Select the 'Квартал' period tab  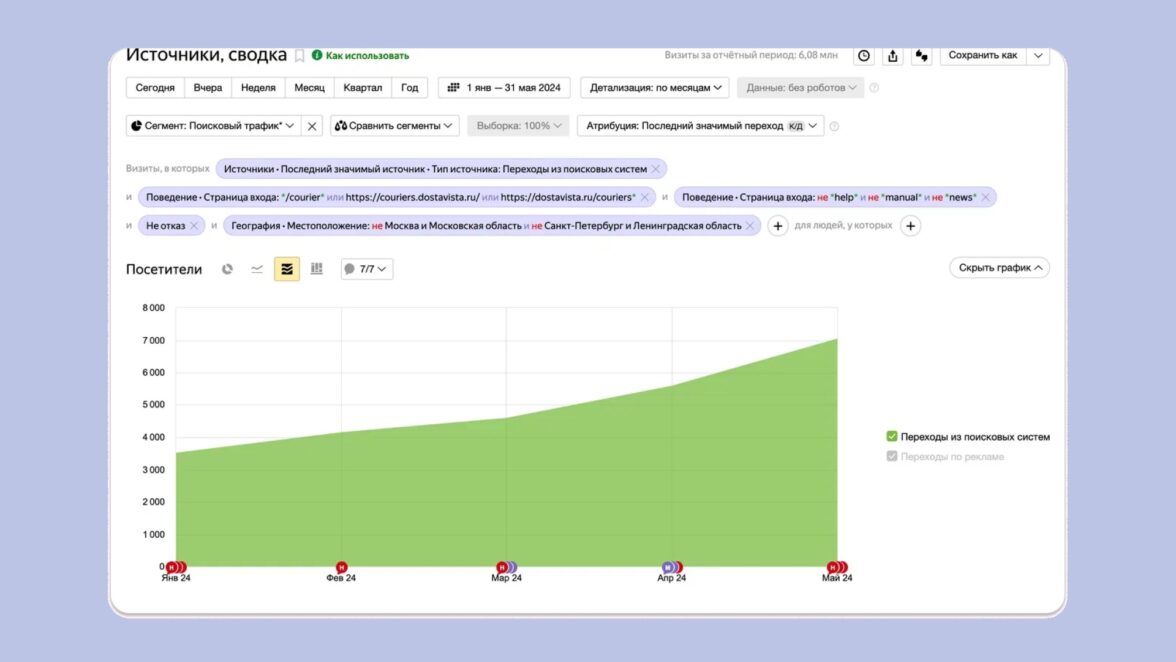pos(361,88)
